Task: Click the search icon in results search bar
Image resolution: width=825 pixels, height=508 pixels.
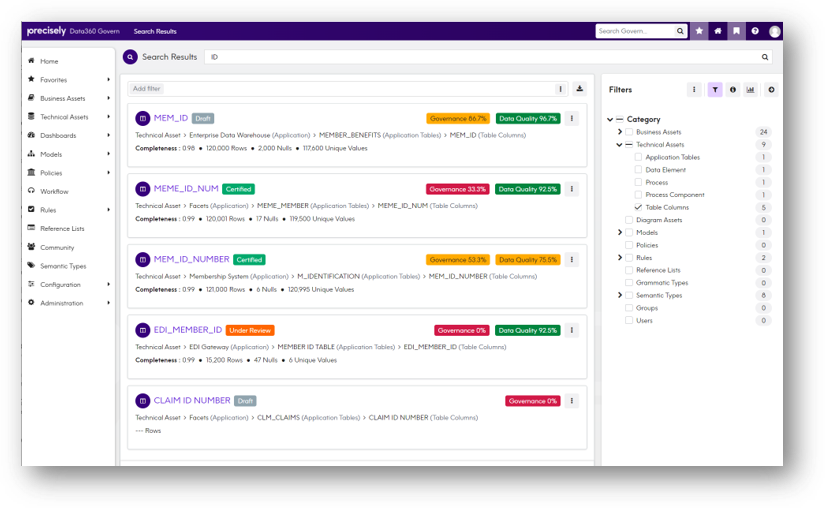Action: point(764,57)
